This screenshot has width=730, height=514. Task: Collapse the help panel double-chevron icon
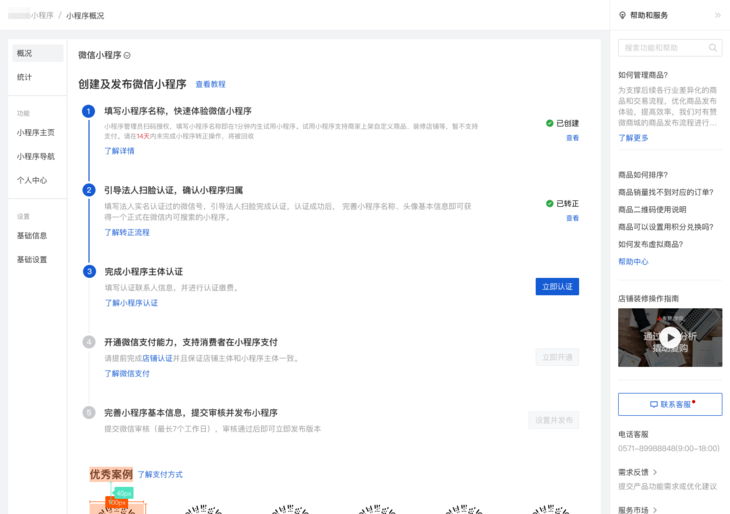pos(717,15)
